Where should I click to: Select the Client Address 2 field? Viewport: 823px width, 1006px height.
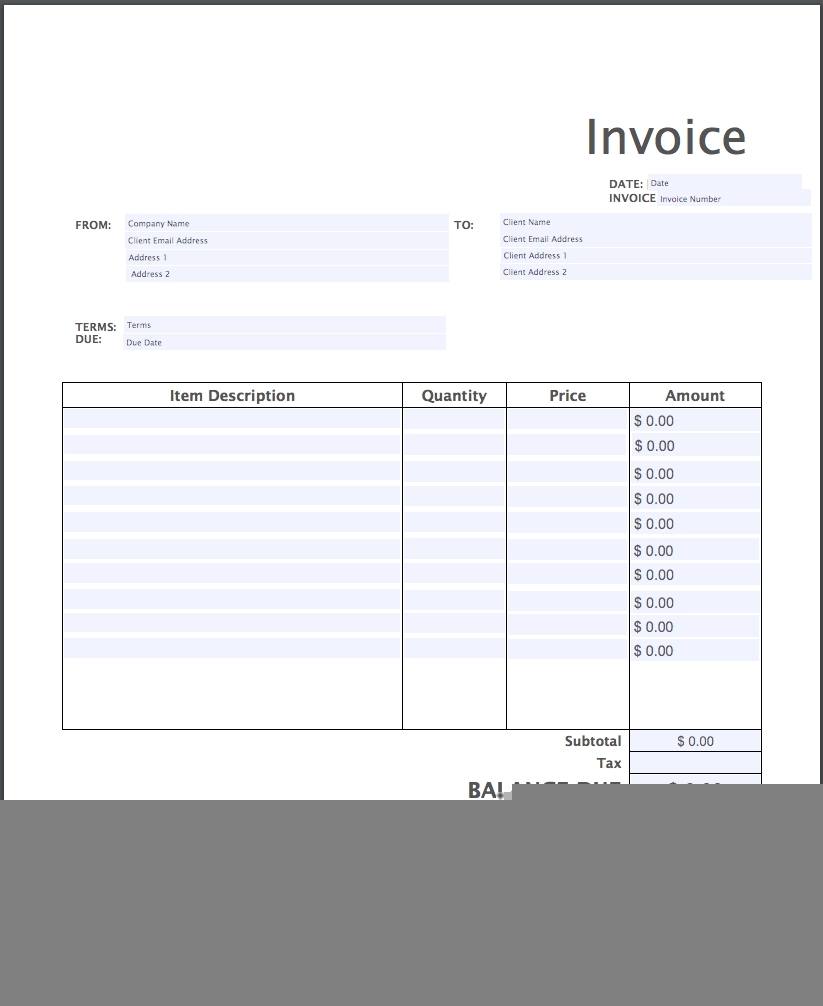655,272
